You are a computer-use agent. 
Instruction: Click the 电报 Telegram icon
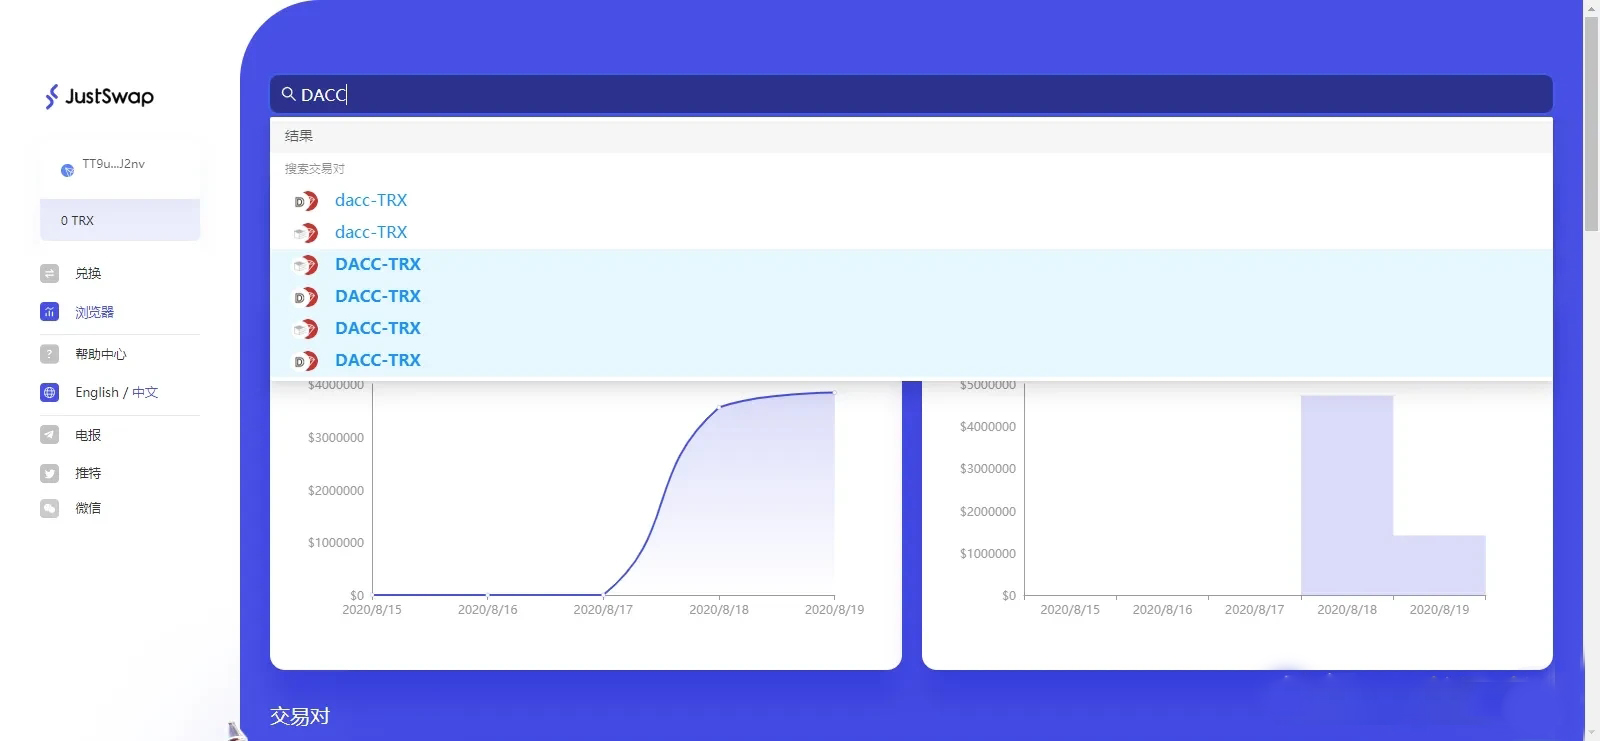click(x=49, y=435)
